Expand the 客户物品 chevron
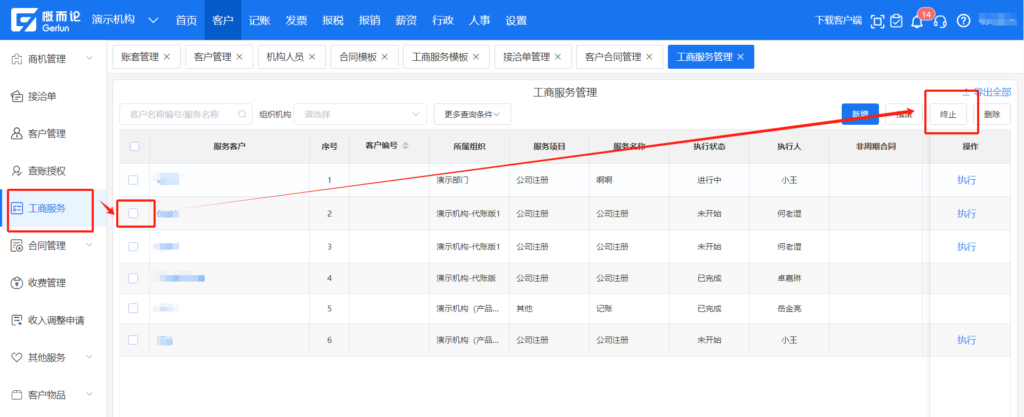This screenshot has width=1024, height=417. point(89,394)
